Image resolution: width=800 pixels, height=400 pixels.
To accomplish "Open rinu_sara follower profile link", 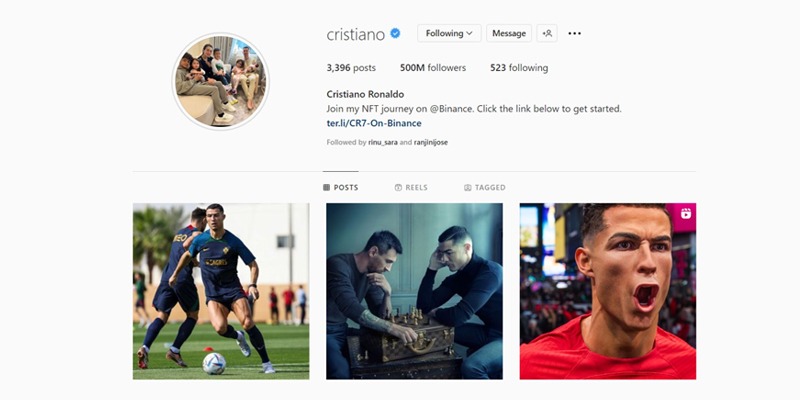I will click(383, 142).
